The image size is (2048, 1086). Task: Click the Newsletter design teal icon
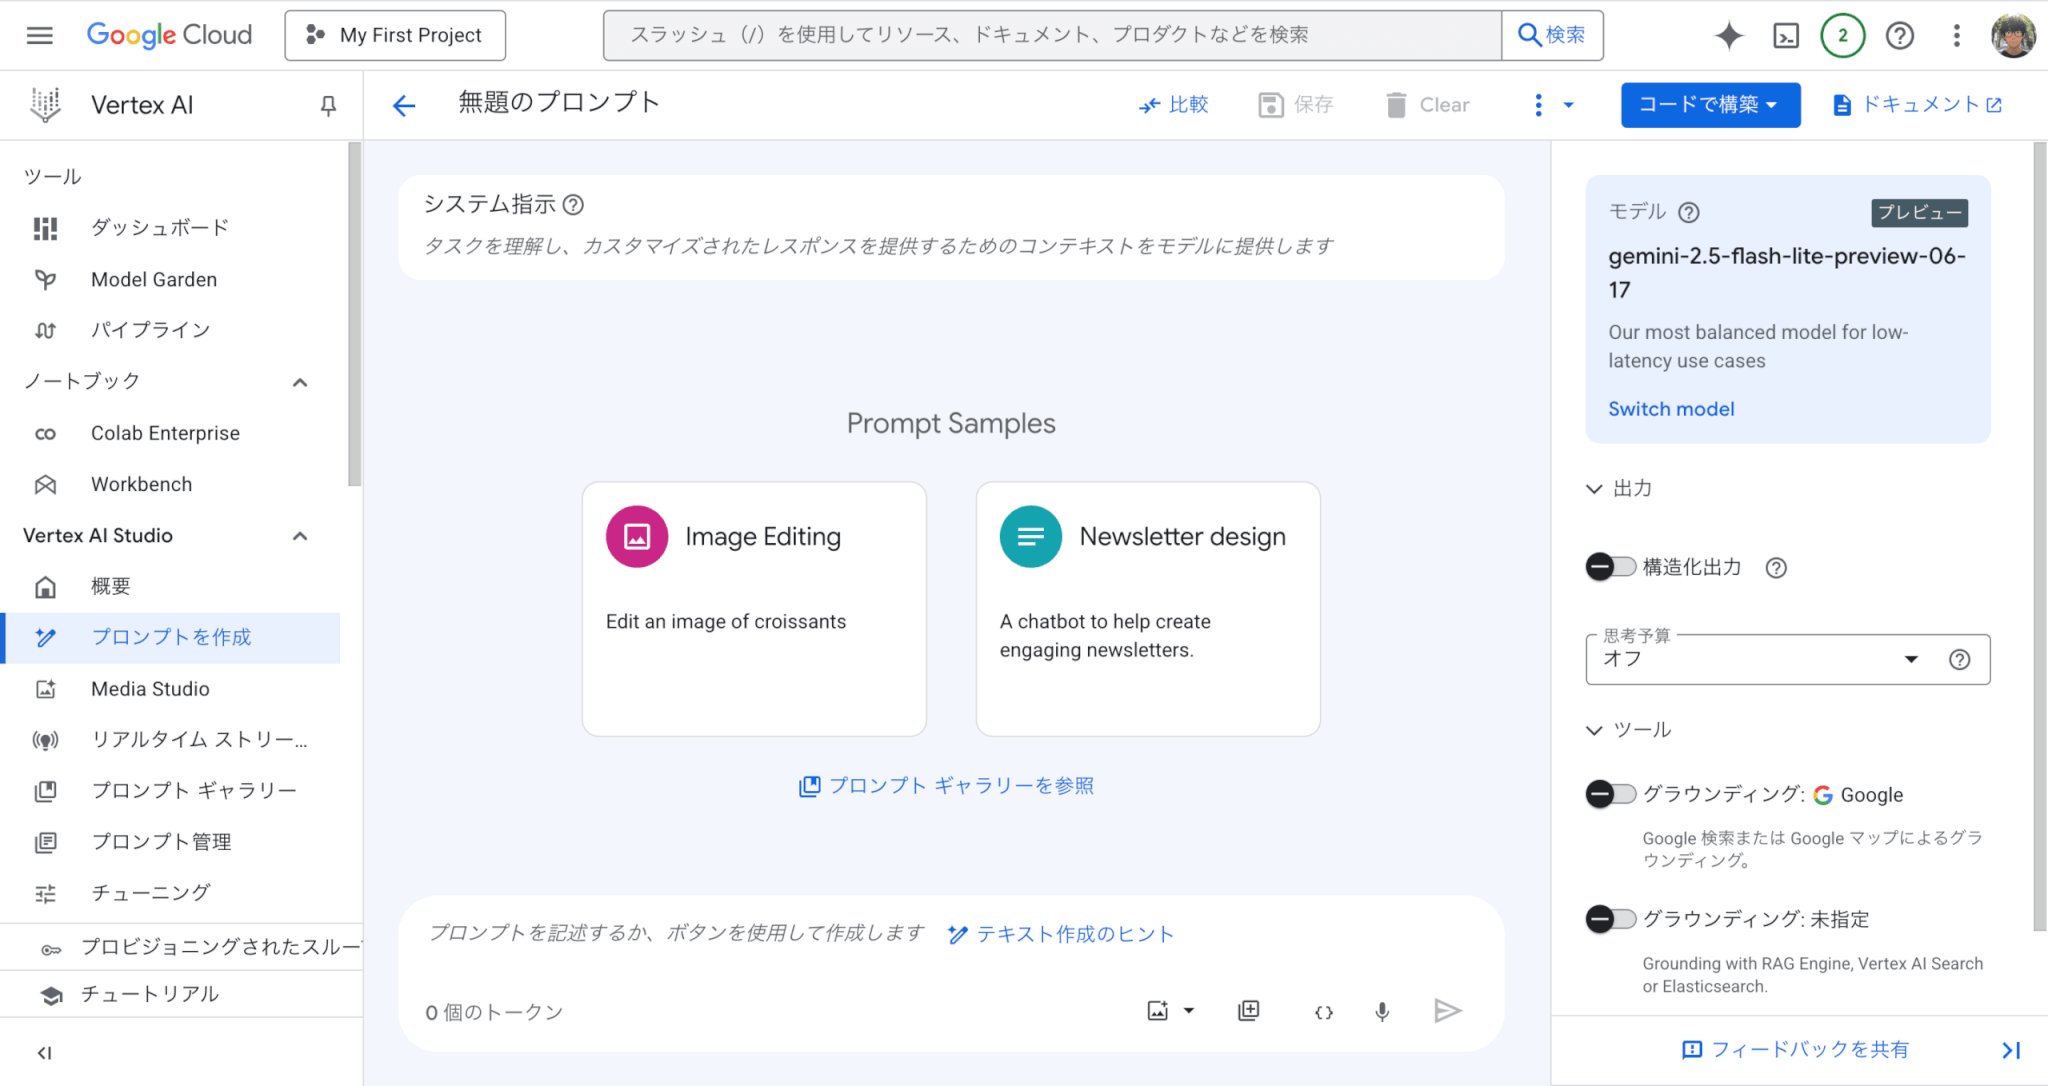click(1031, 537)
